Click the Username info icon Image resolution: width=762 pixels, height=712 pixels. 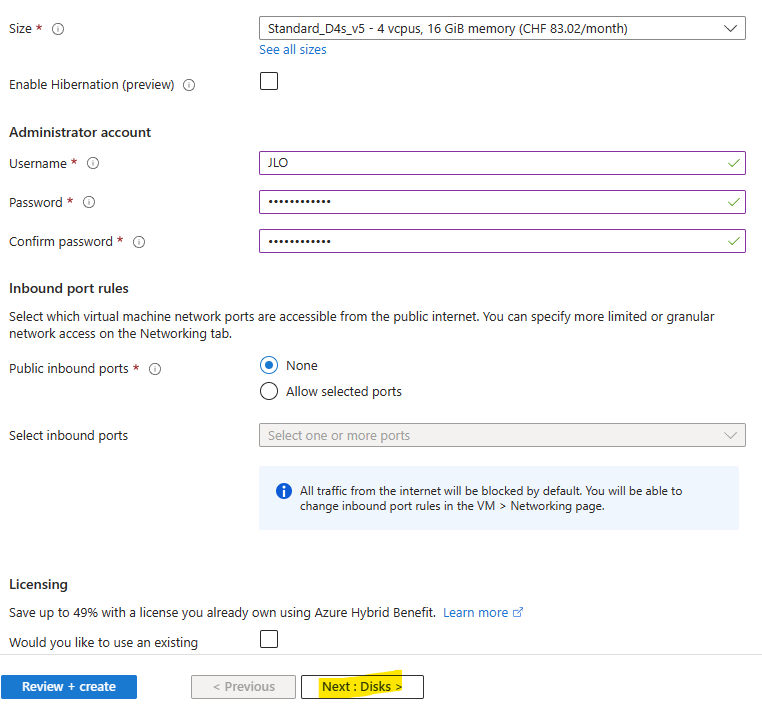tap(93, 163)
